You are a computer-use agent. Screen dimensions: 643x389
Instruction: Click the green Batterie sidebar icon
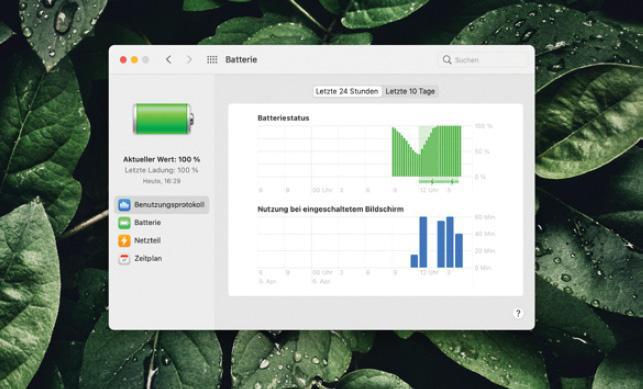(x=124, y=223)
